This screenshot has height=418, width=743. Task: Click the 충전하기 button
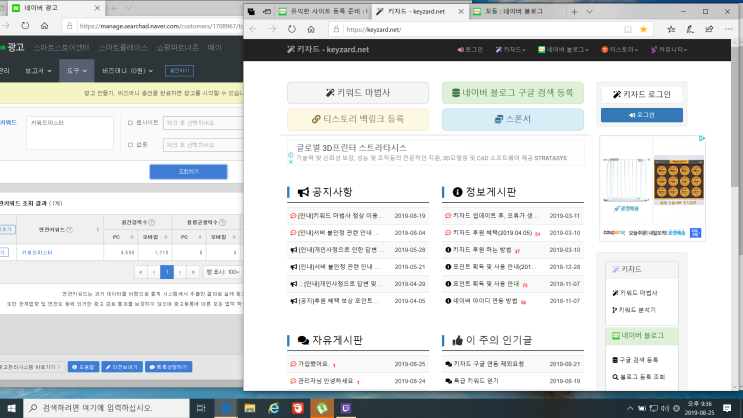[180, 71]
